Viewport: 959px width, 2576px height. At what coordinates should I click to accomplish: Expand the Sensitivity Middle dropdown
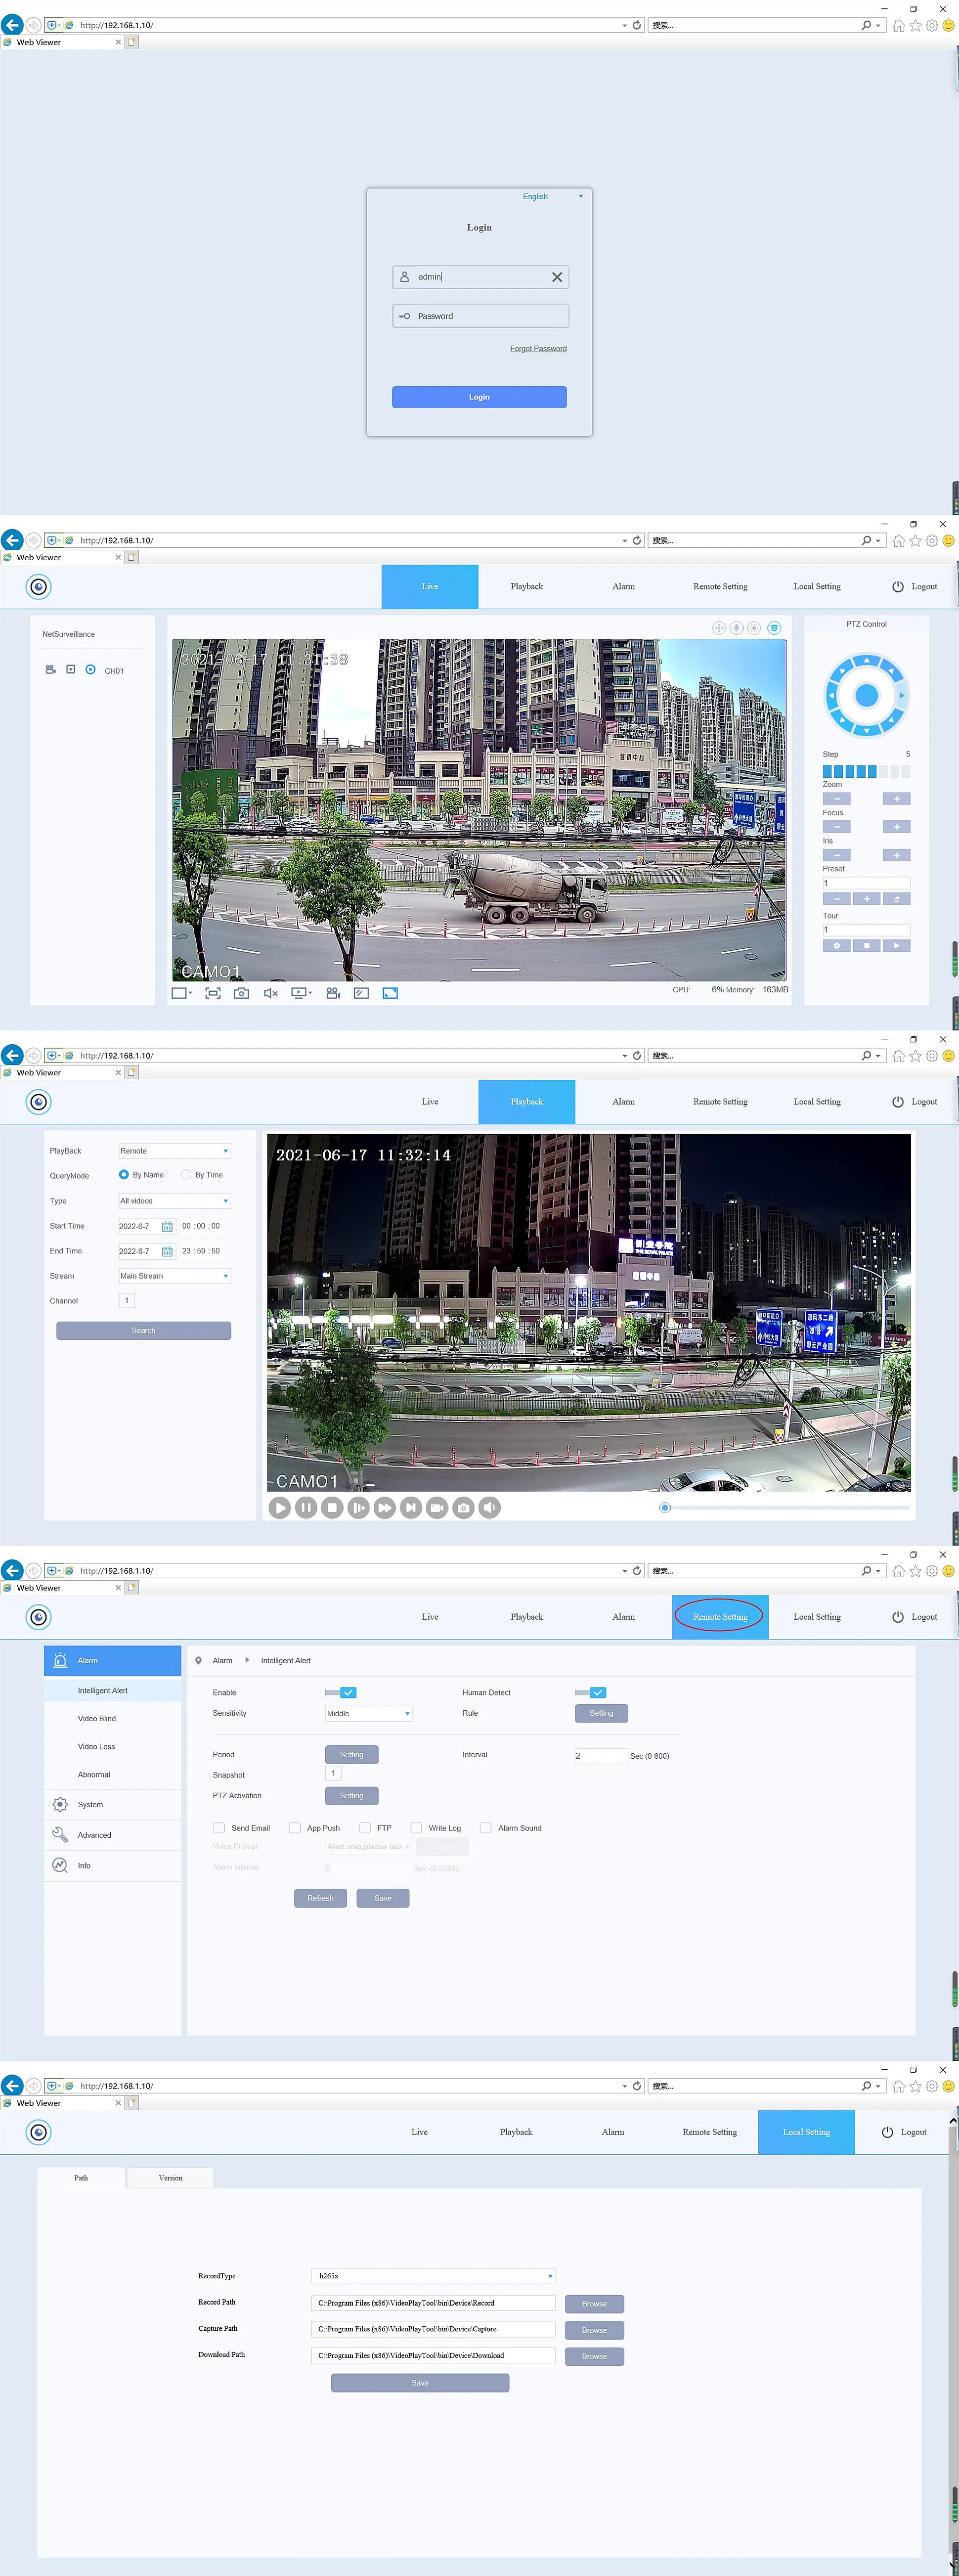(368, 1713)
